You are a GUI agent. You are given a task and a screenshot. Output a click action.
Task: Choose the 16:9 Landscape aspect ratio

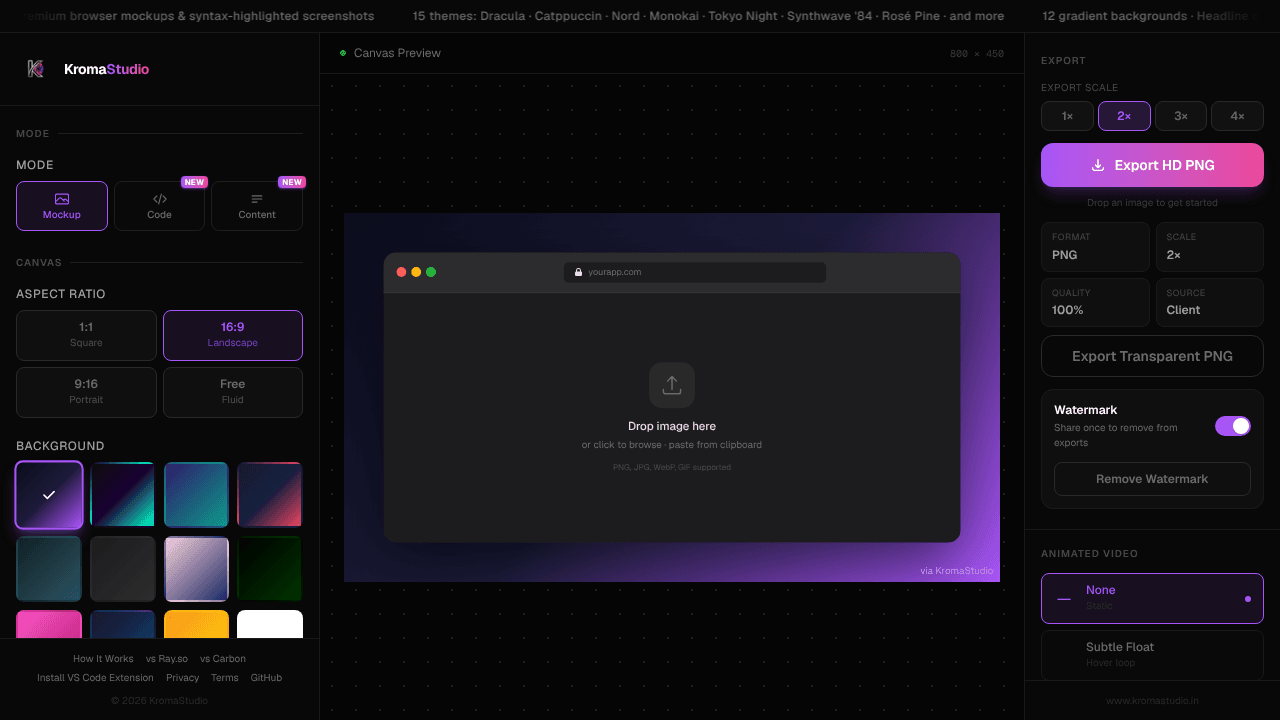[233, 335]
